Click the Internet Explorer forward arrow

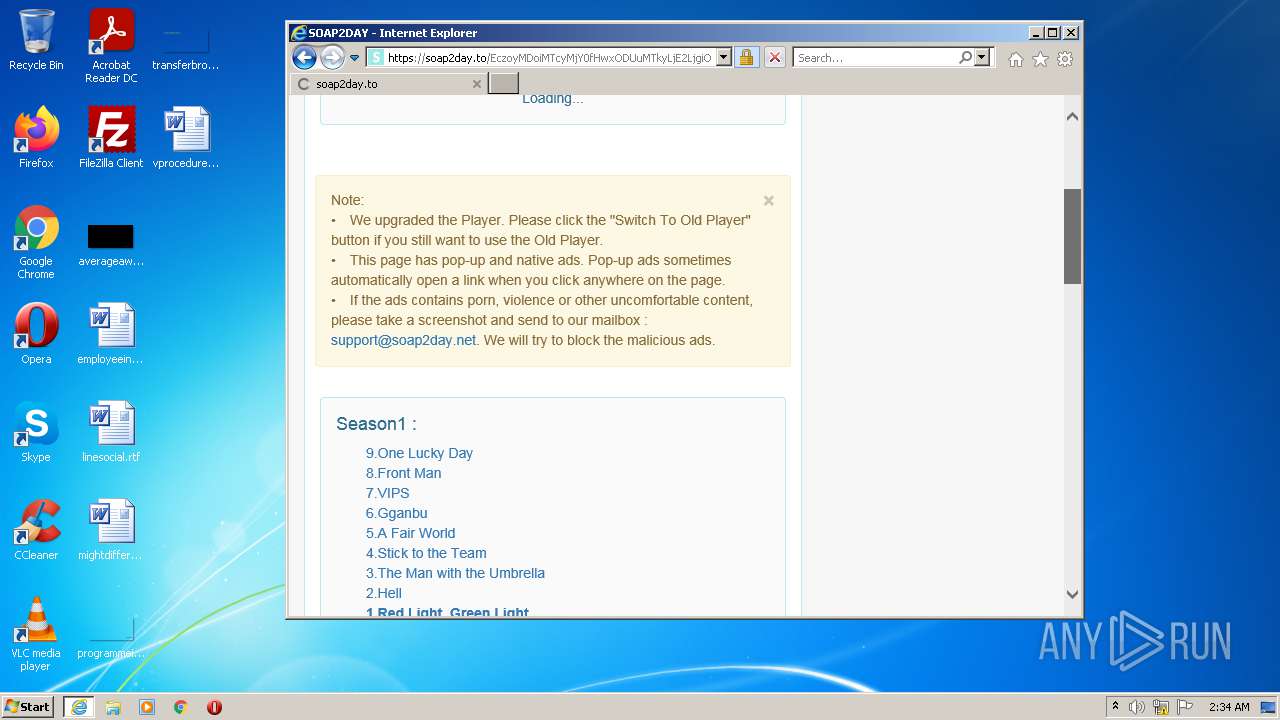(x=332, y=57)
